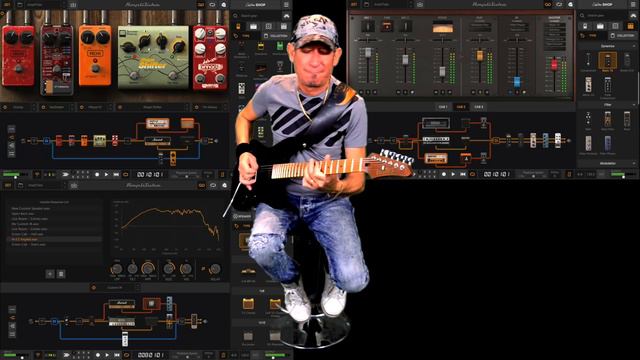Screen dimensions: 640x360
Task: Switch to the CAB 2 tab in the mixer window
Action: pos(461,107)
